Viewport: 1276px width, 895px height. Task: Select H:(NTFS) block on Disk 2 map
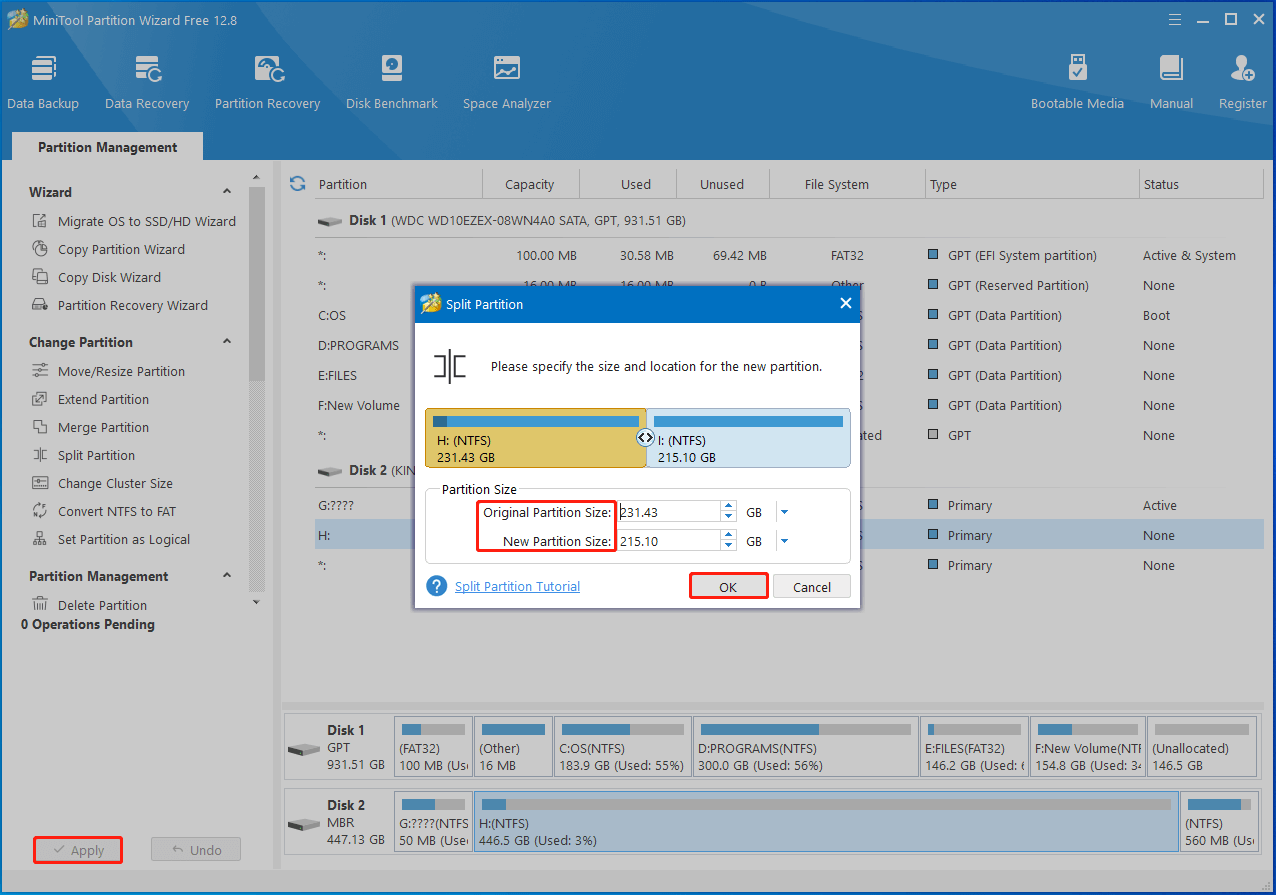tap(826, 822)
